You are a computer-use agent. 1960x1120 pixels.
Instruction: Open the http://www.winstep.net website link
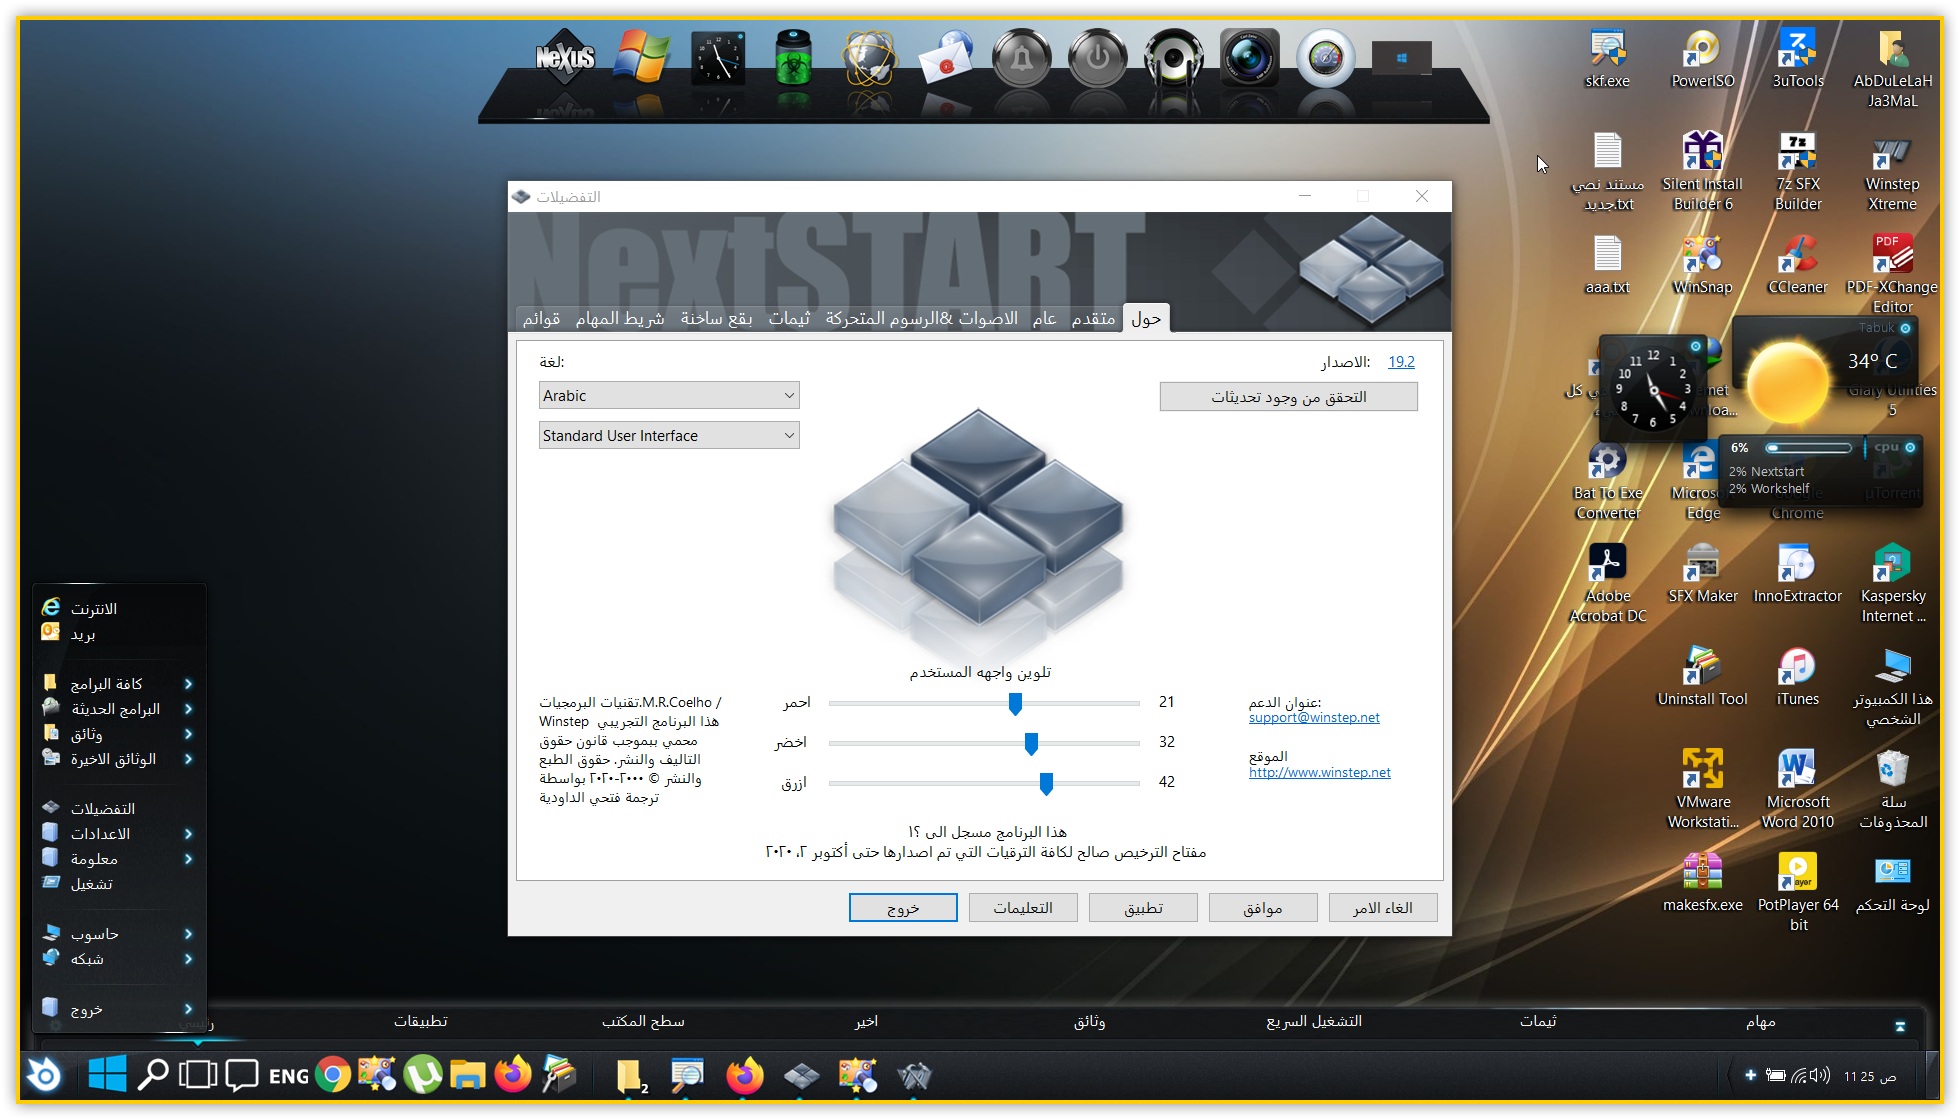click(1320, 773)
